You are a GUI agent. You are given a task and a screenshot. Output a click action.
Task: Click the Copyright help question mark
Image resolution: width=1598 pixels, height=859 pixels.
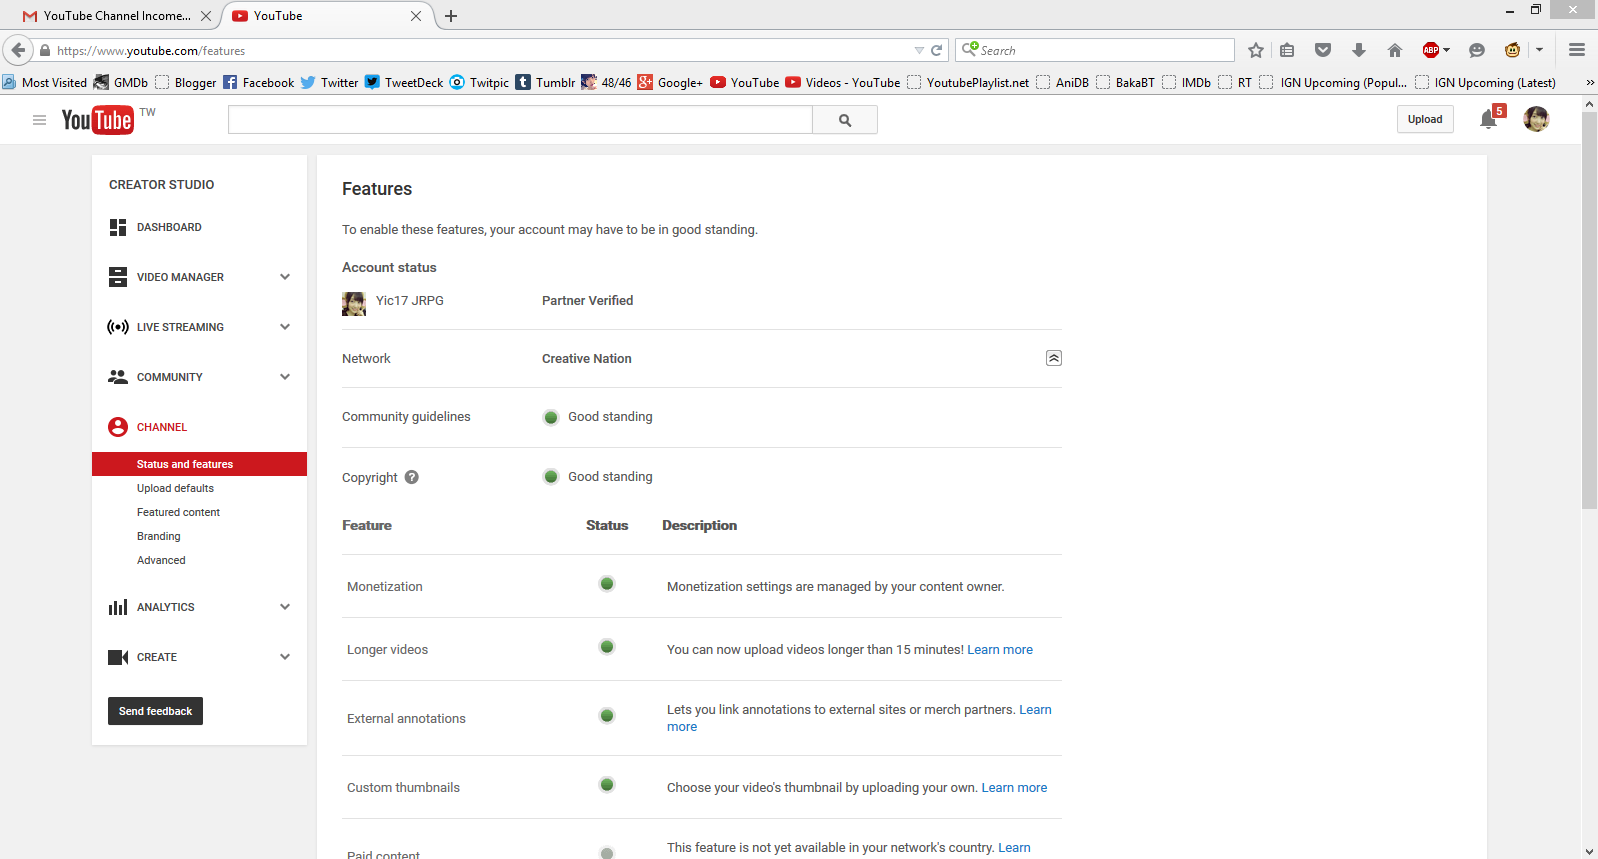pos(412,477)
